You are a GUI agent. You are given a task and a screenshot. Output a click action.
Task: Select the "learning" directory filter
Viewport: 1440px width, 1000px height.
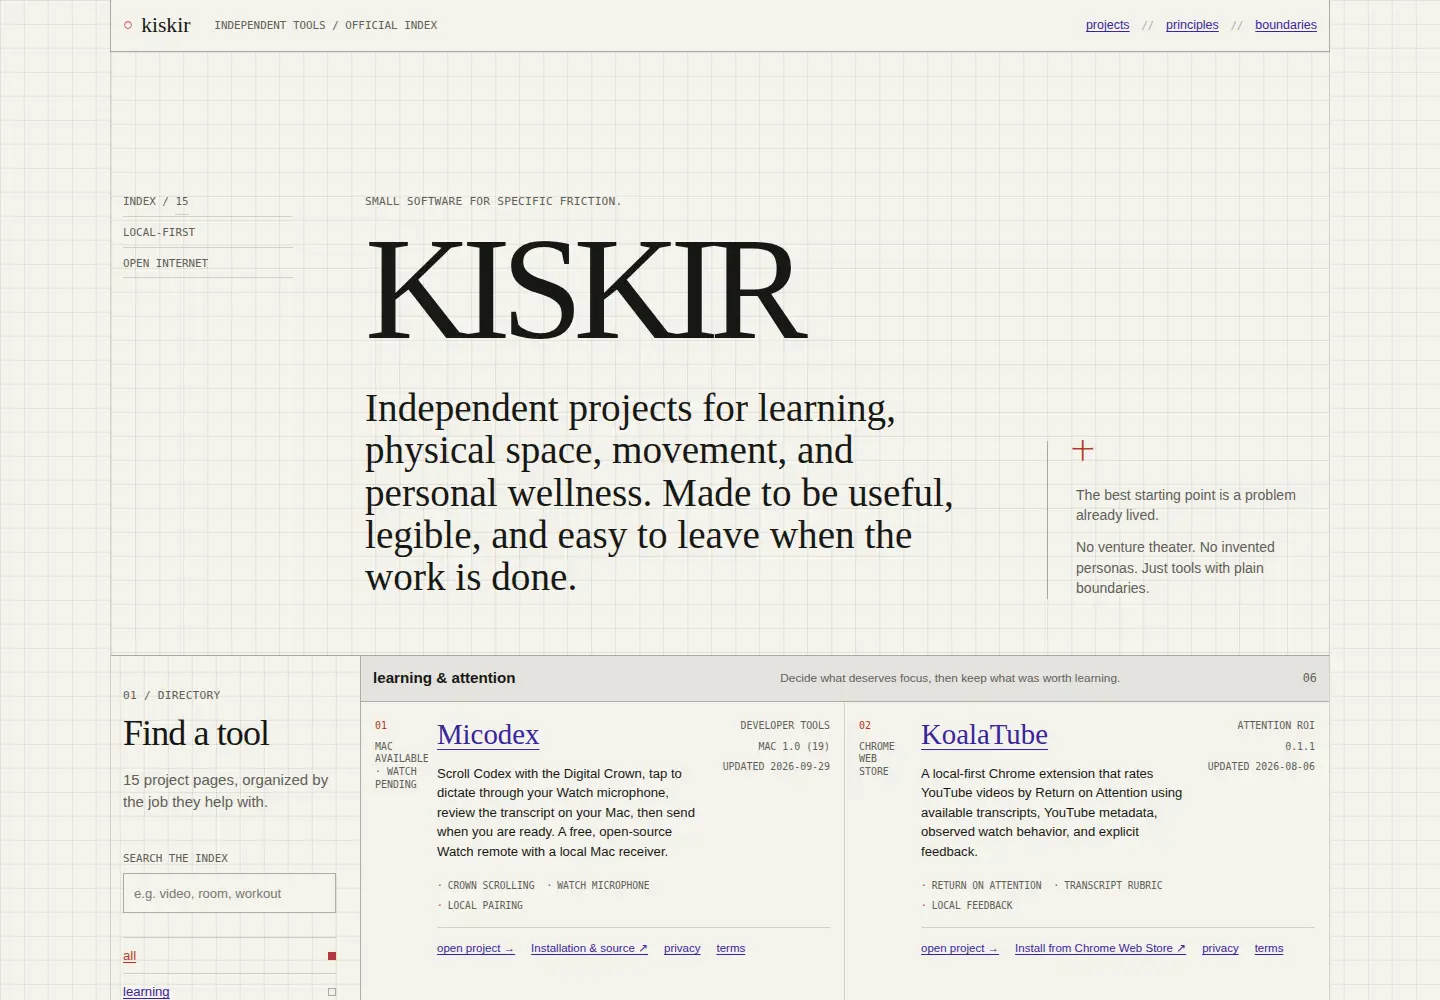click(x=229, y=992)
